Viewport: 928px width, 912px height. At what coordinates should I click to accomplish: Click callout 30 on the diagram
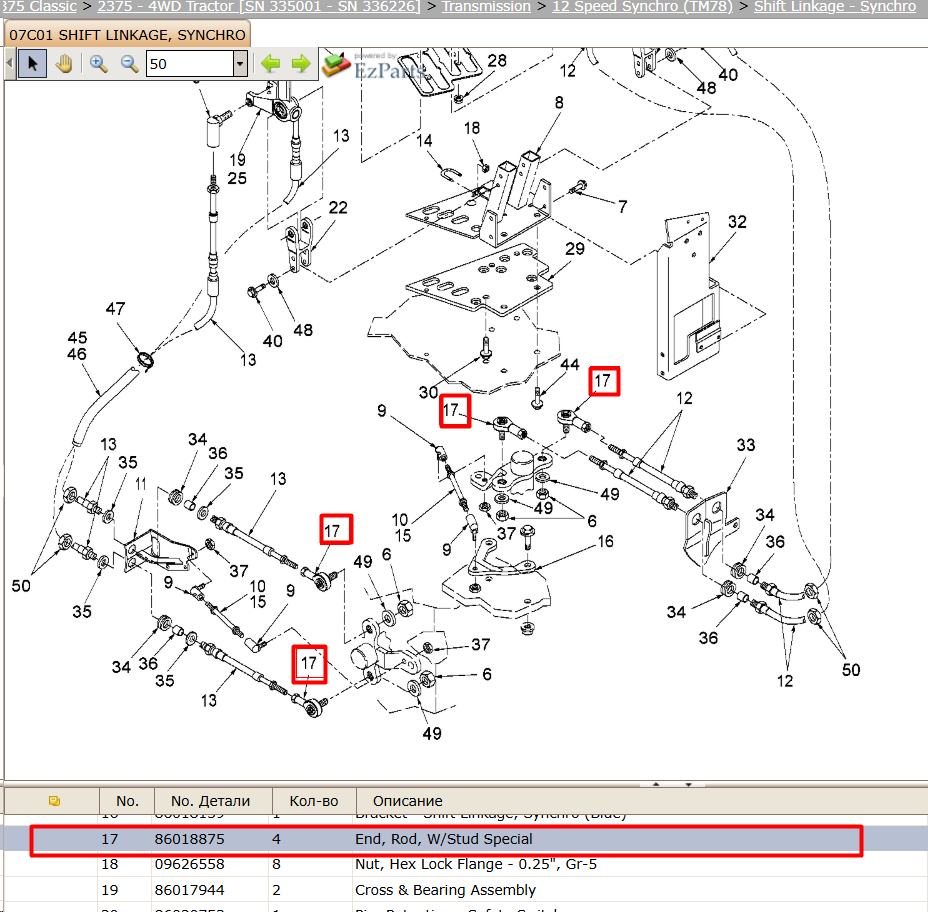[x=428, y=392]
